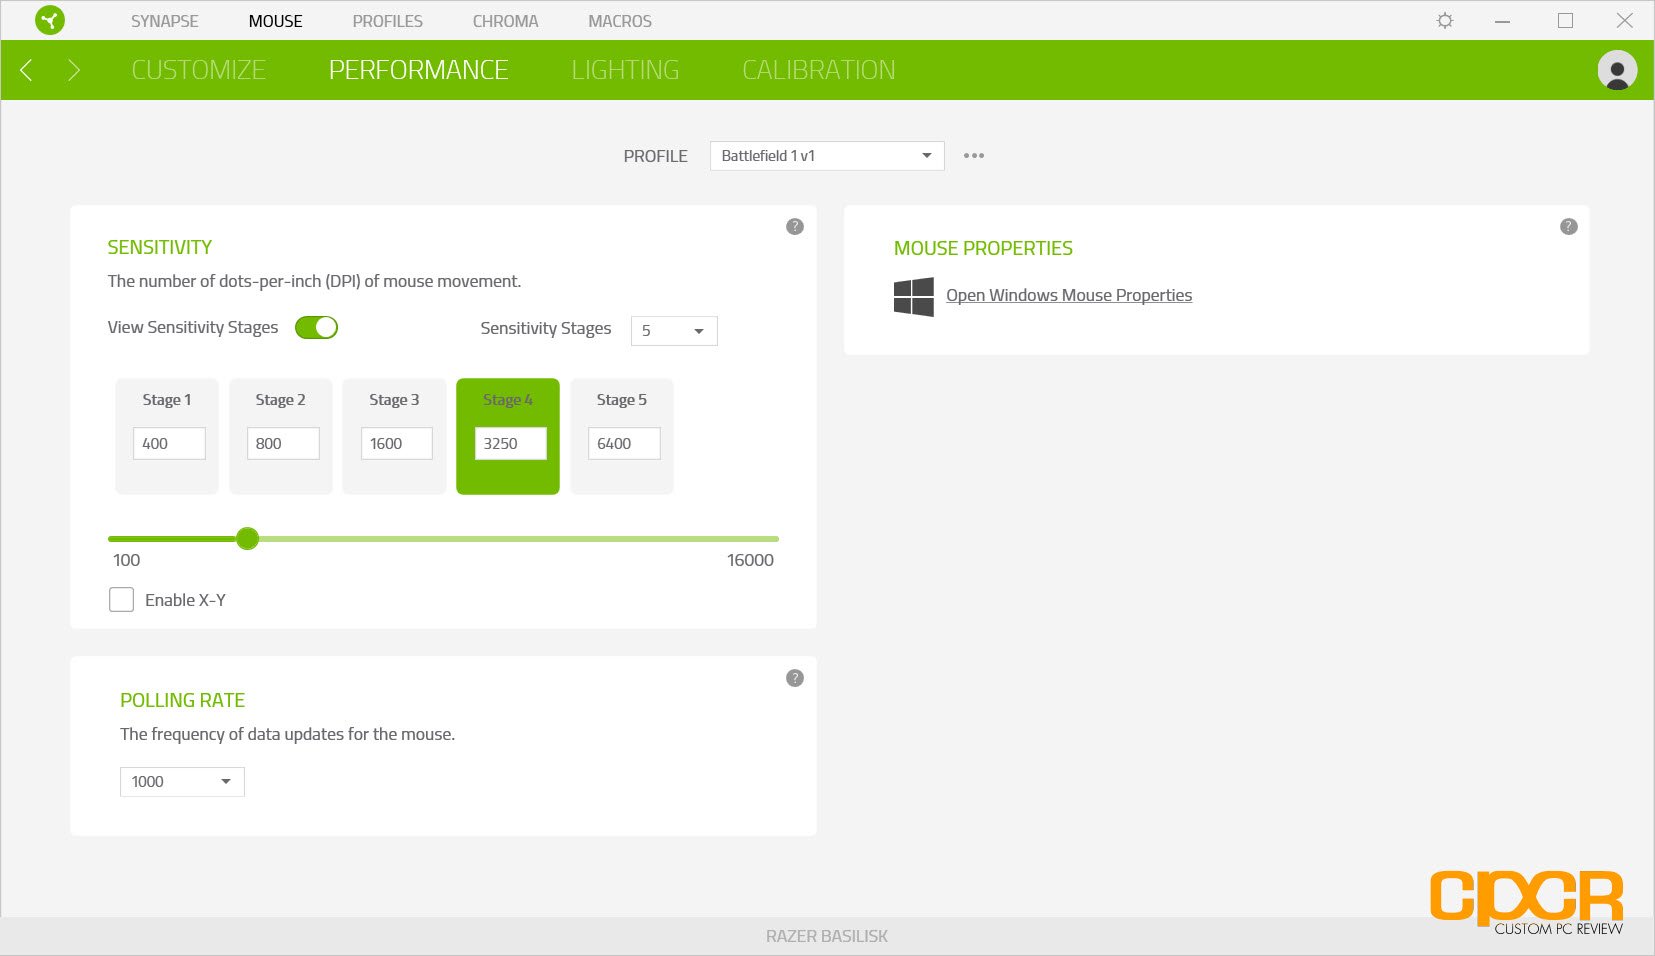The height and width of the screenshot is (956, 1655).
Task: Switch to the Synapse tab
Action: click(x=165, y=21)
